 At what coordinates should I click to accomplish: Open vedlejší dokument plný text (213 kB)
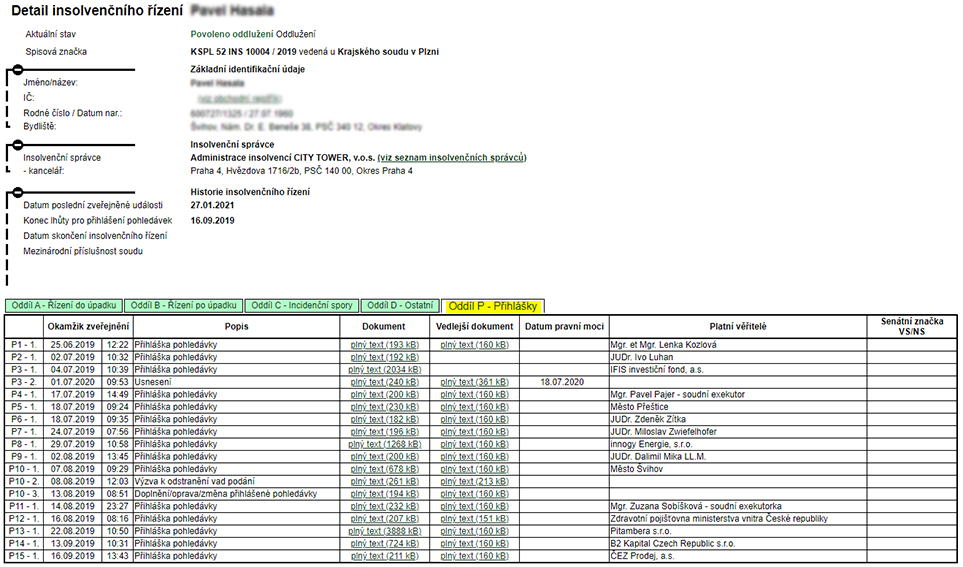(474, 481)
